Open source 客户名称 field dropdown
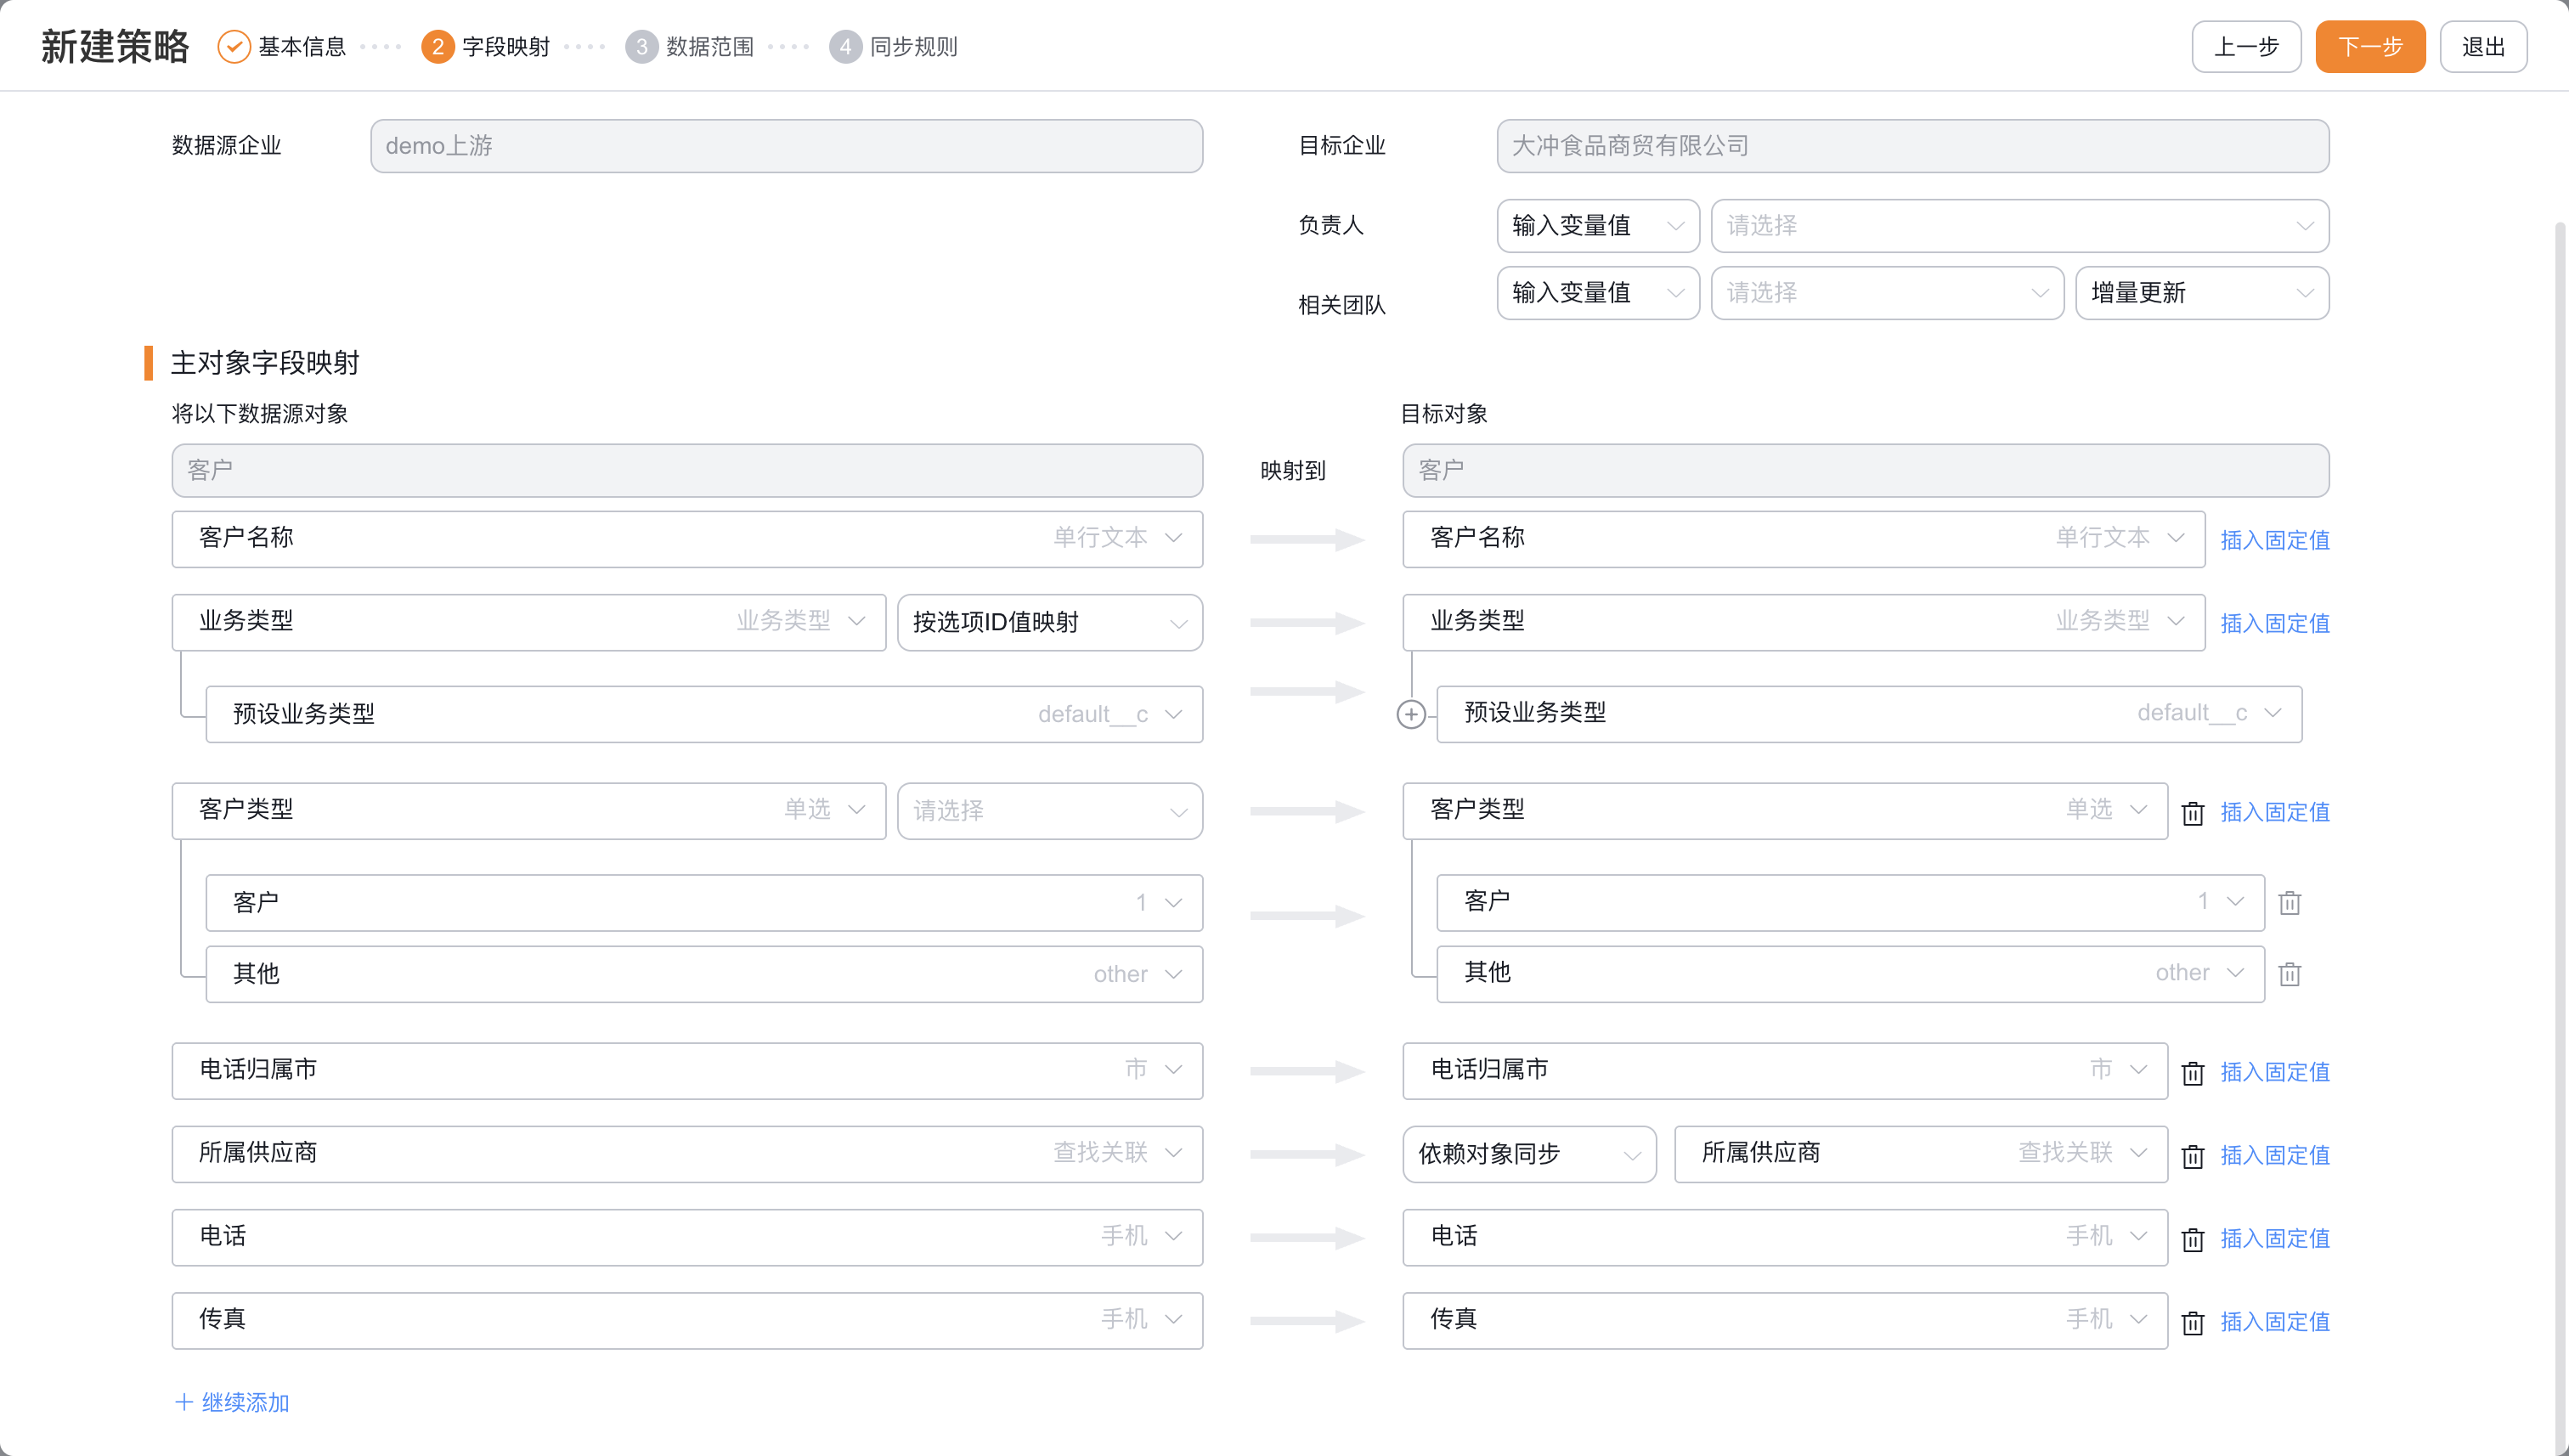Image resolution: width=2569 pixels, height=1456 pixels. [687, 539]
